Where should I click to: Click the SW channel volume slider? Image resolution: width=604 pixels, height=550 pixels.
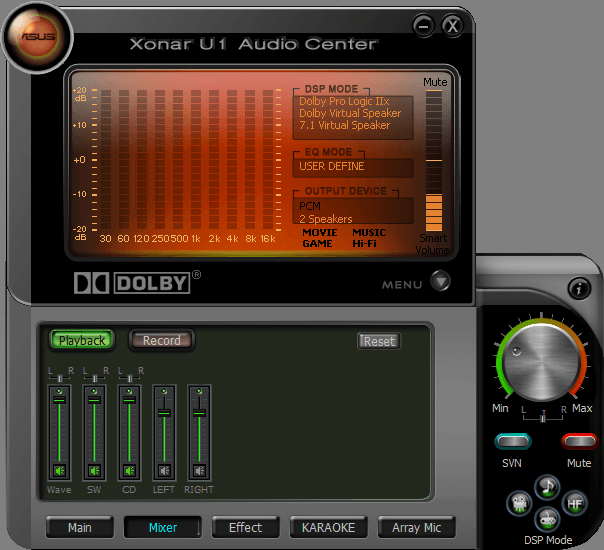click(x=94, y=400)
